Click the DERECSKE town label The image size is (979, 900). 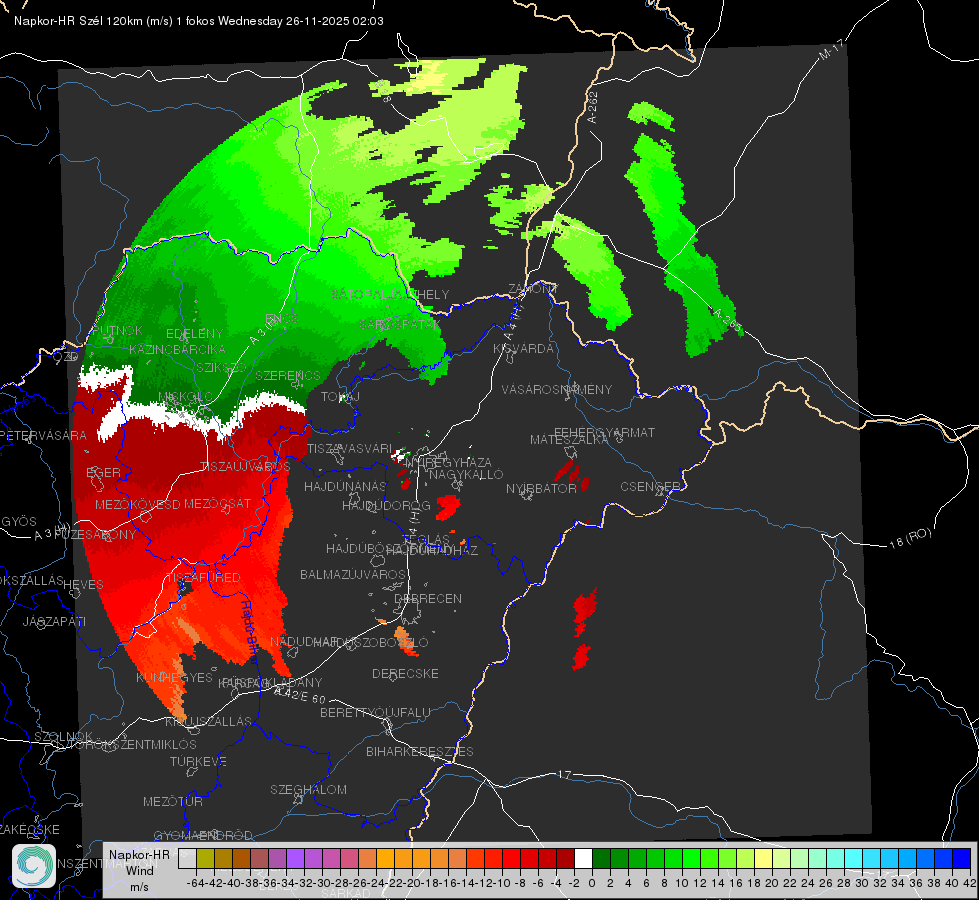[405, 673]
